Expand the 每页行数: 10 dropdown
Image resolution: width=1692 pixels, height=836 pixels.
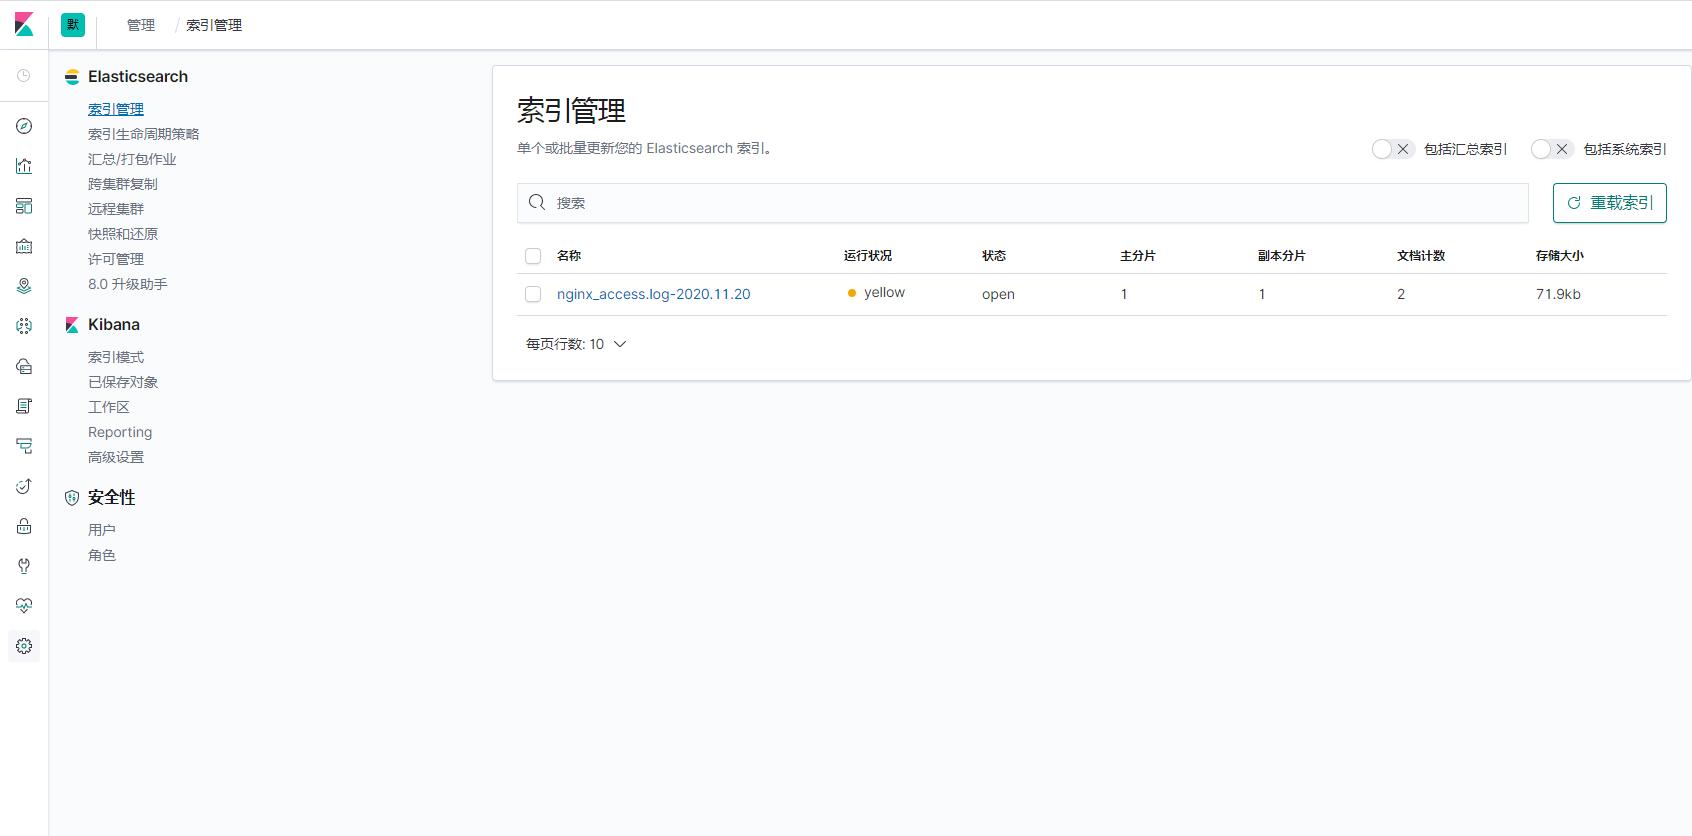[x=576, y=344]
